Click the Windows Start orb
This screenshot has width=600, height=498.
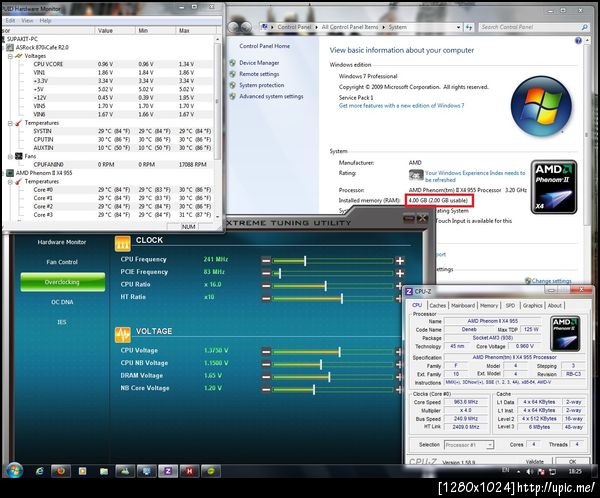[x=14, y=470]
